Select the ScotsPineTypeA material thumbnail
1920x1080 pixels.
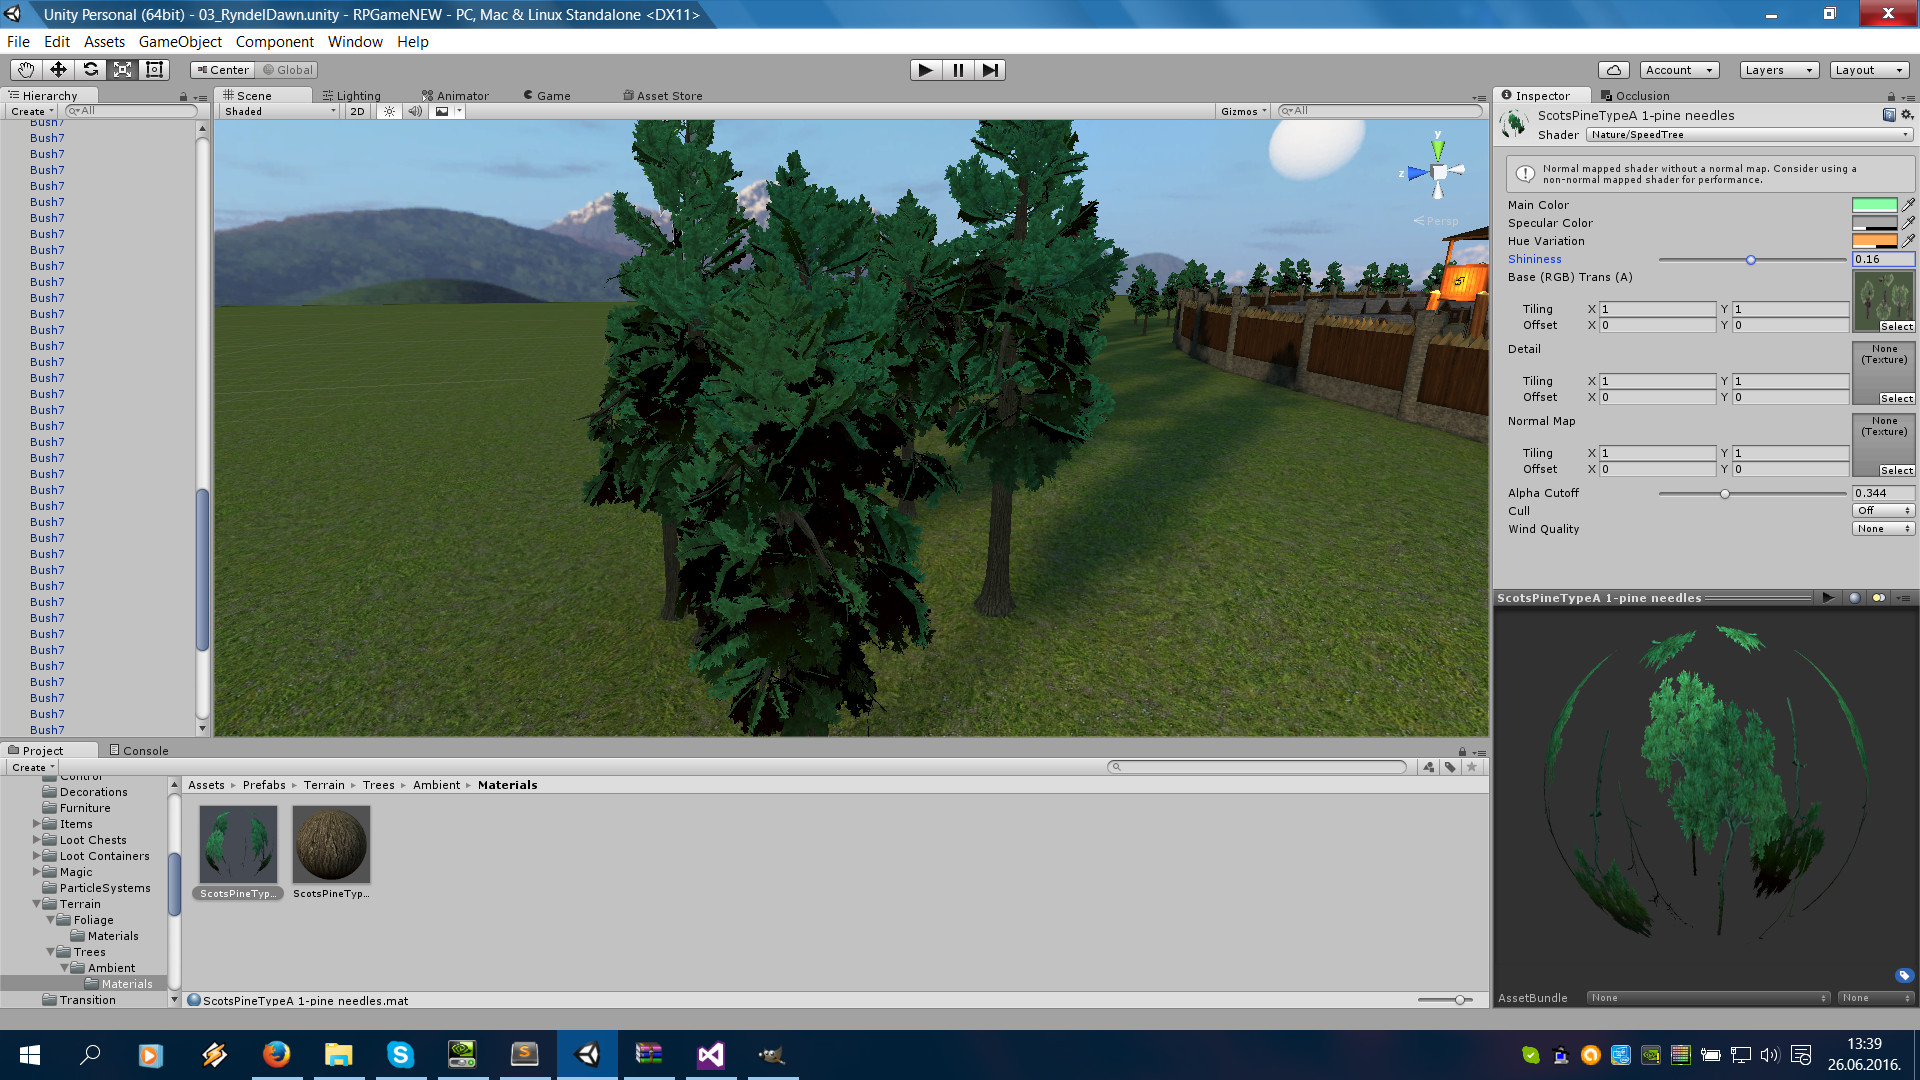[237, 843]
